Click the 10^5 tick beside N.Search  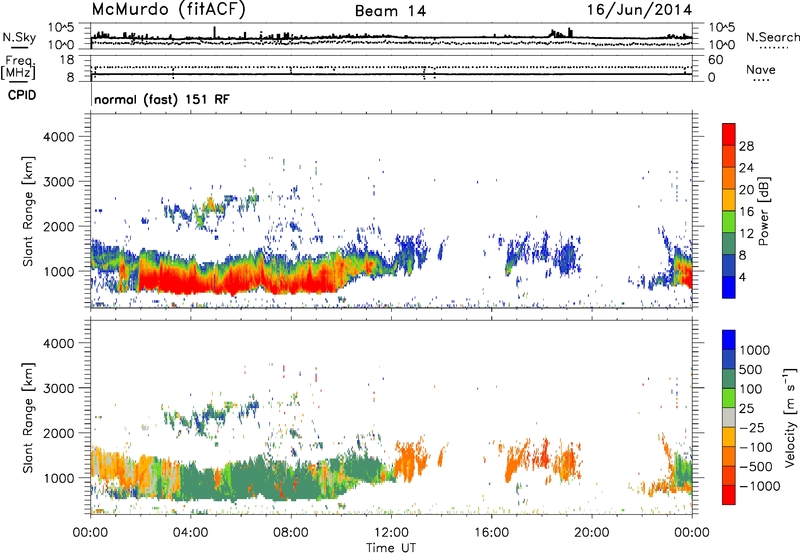click(x=721, y=28)
